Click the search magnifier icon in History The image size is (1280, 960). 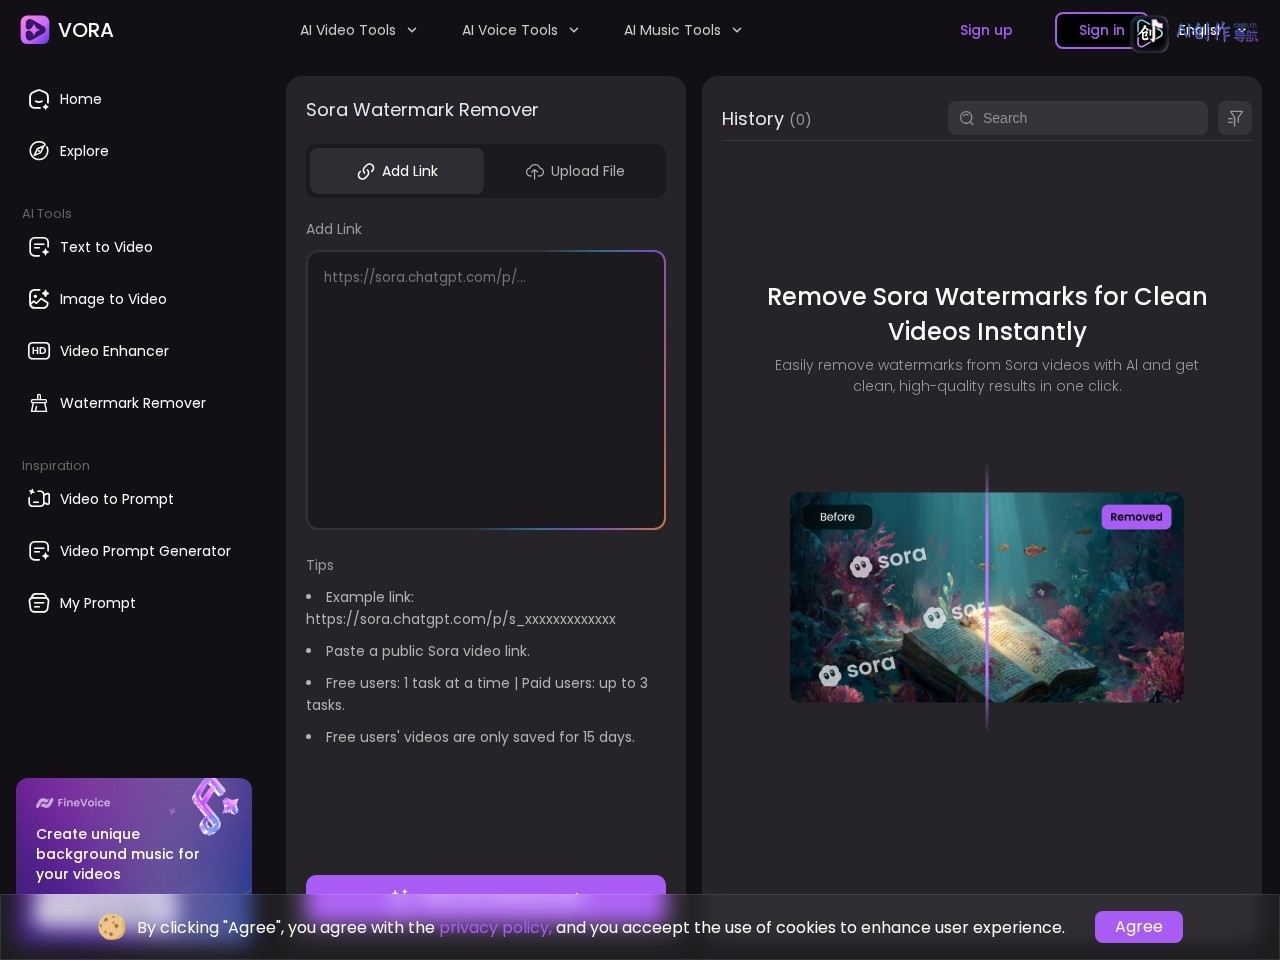tap(967, 118)
